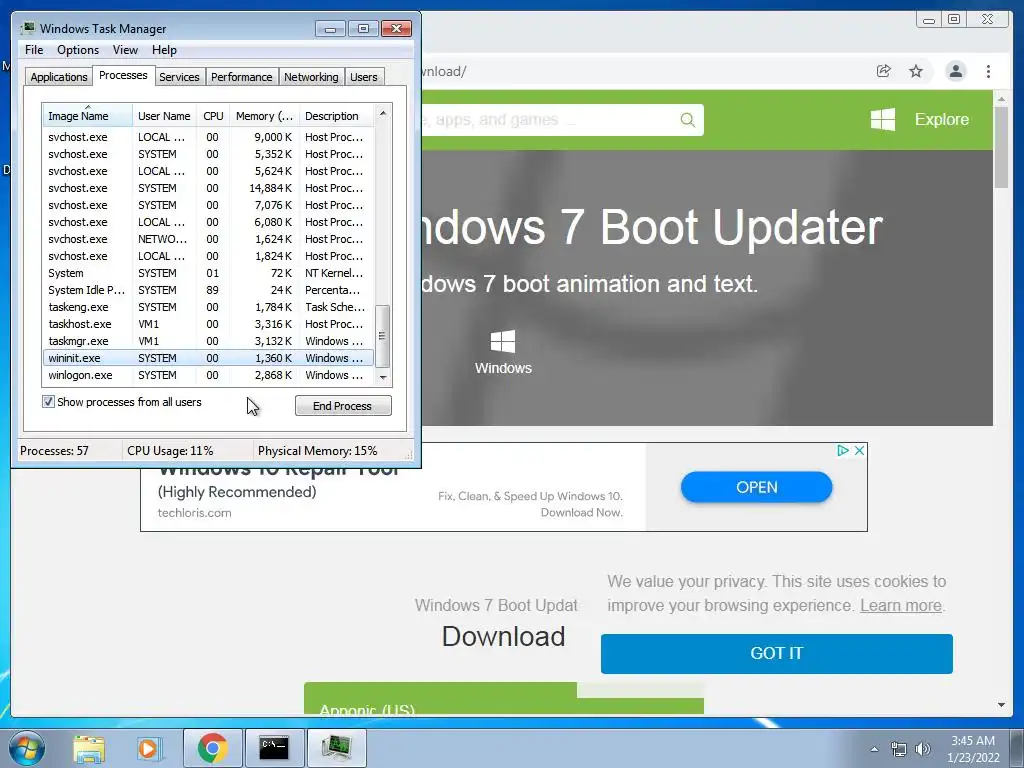The height and width of the screenshot is (768, 1024).
Task: Toggle Show processes from all users checkbox
Action: coord(48,402)
